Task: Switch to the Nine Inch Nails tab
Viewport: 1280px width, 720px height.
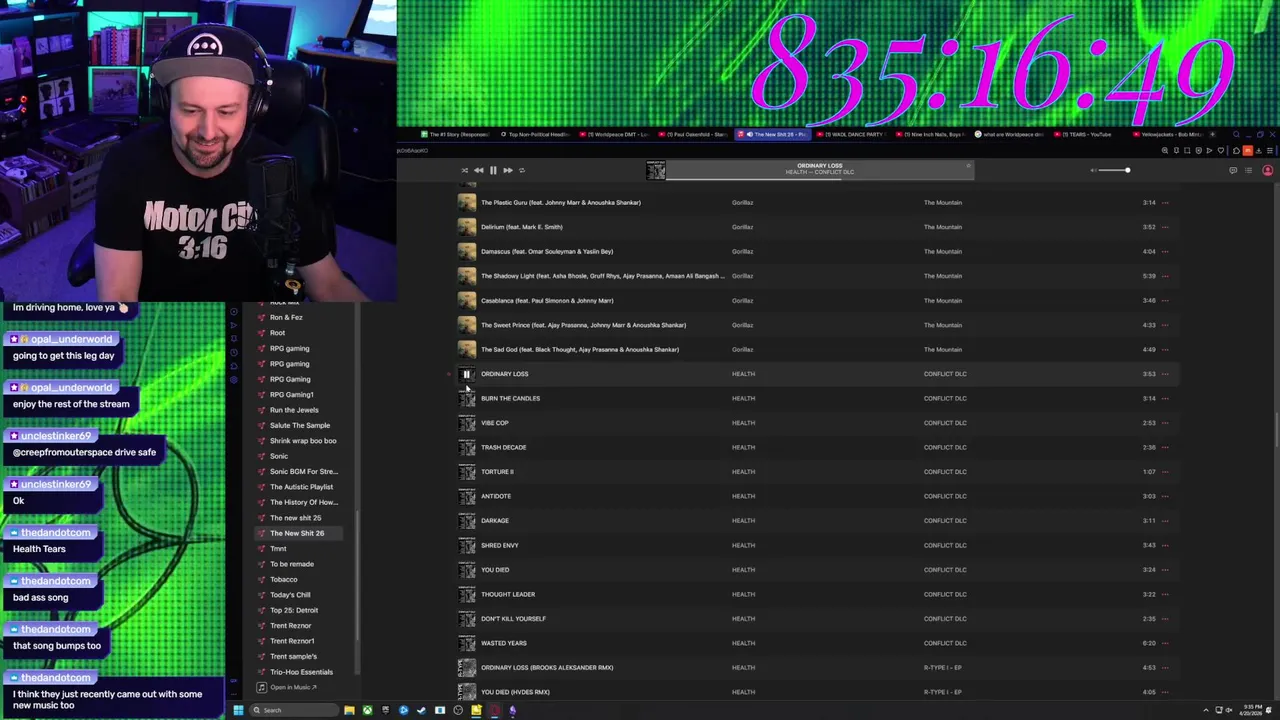Action: click(x=932, y=134)
